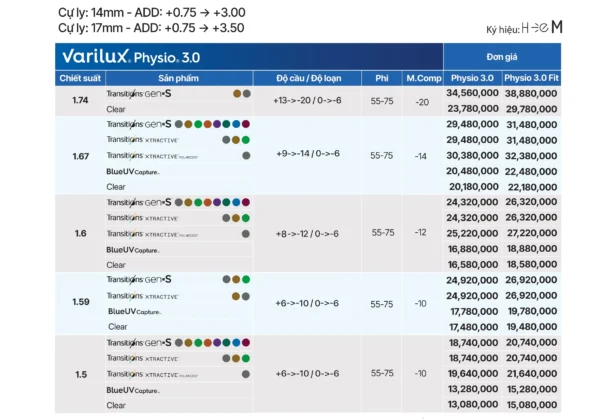600x419 pixels.
Task: Select BlueUV Capture logo in 1.67 group
Action: click(x=133, y=172)
